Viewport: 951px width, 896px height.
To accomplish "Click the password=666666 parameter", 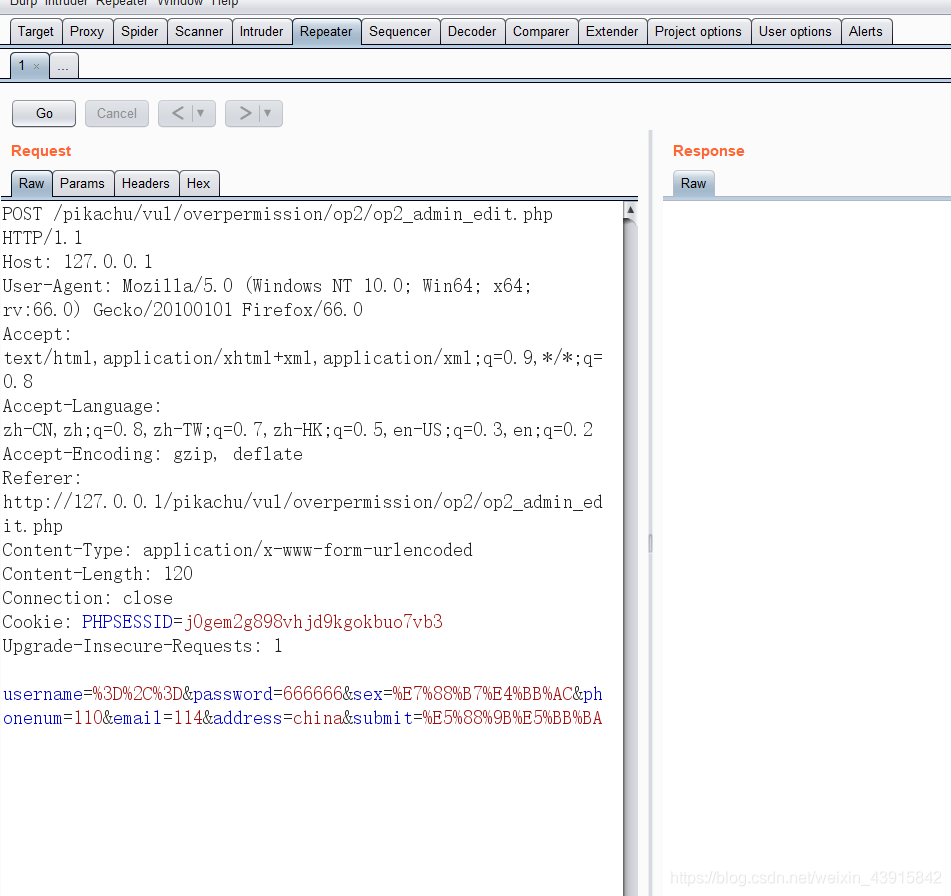I will coord(268,694).
